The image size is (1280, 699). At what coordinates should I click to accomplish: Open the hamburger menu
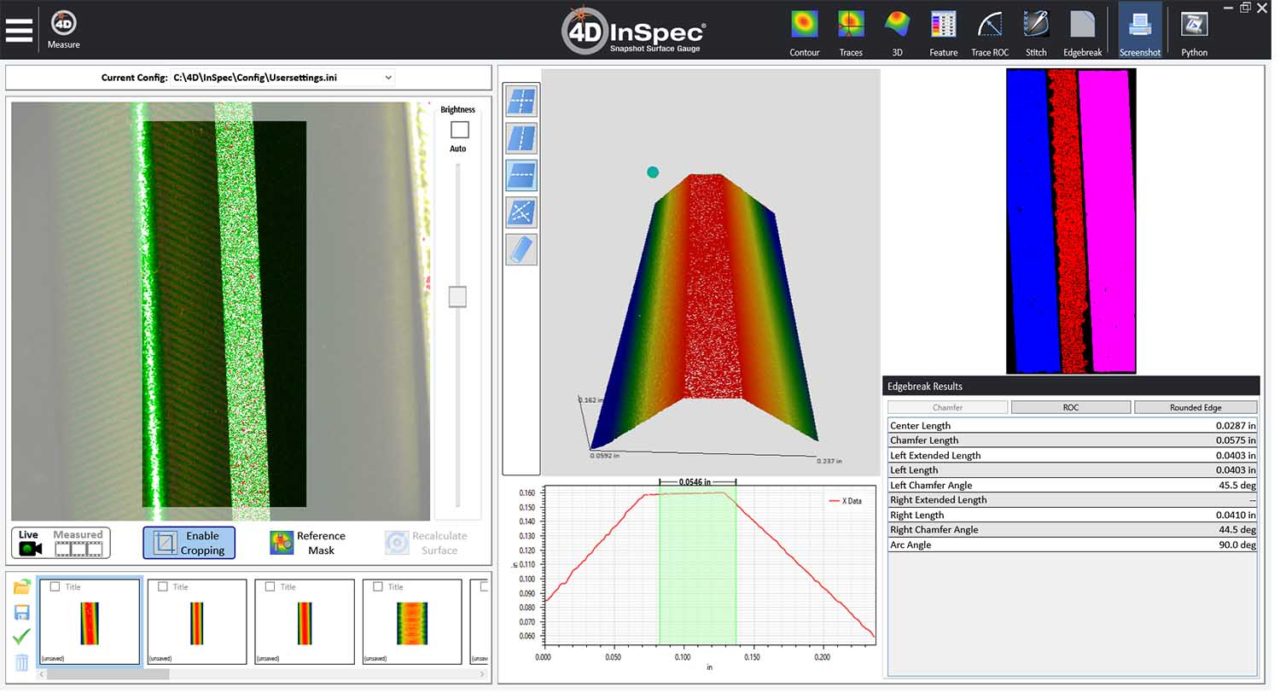tap(19, 28)
